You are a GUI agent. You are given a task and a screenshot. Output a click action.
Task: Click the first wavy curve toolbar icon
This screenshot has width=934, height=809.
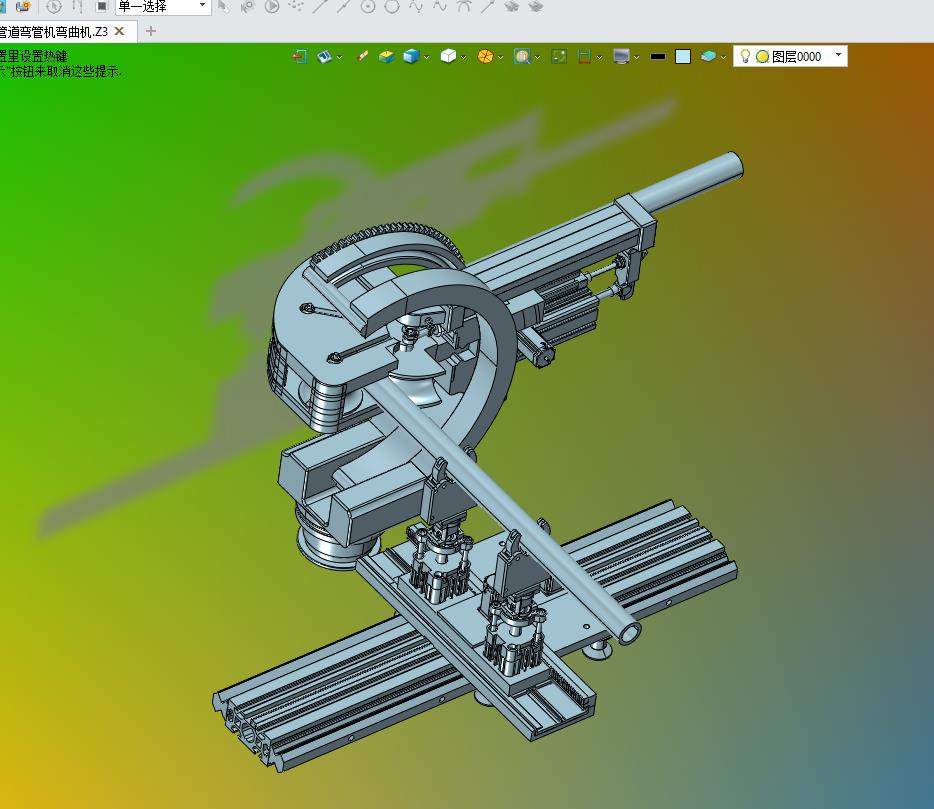pyautogui.click(x=416, y=7)
